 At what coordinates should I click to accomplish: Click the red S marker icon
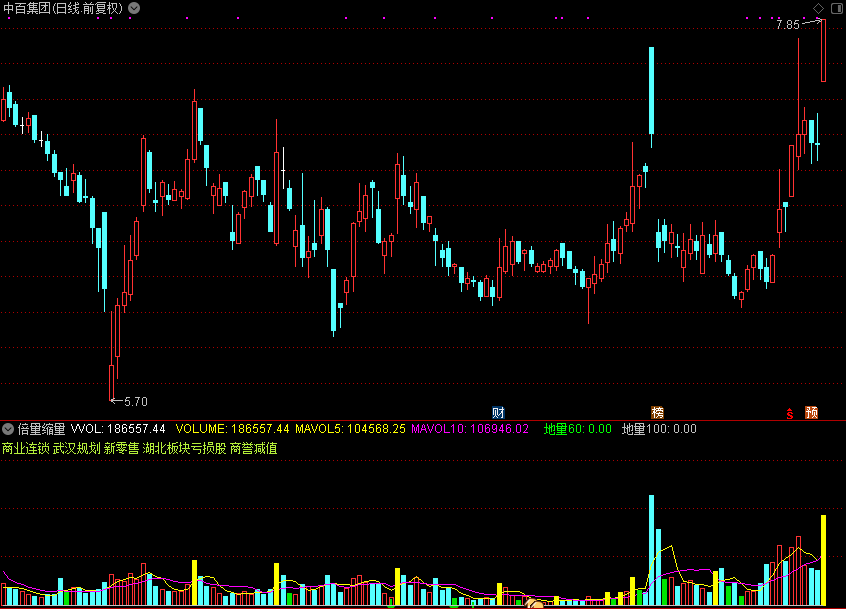pyautogui.click(x=789, y=414)
